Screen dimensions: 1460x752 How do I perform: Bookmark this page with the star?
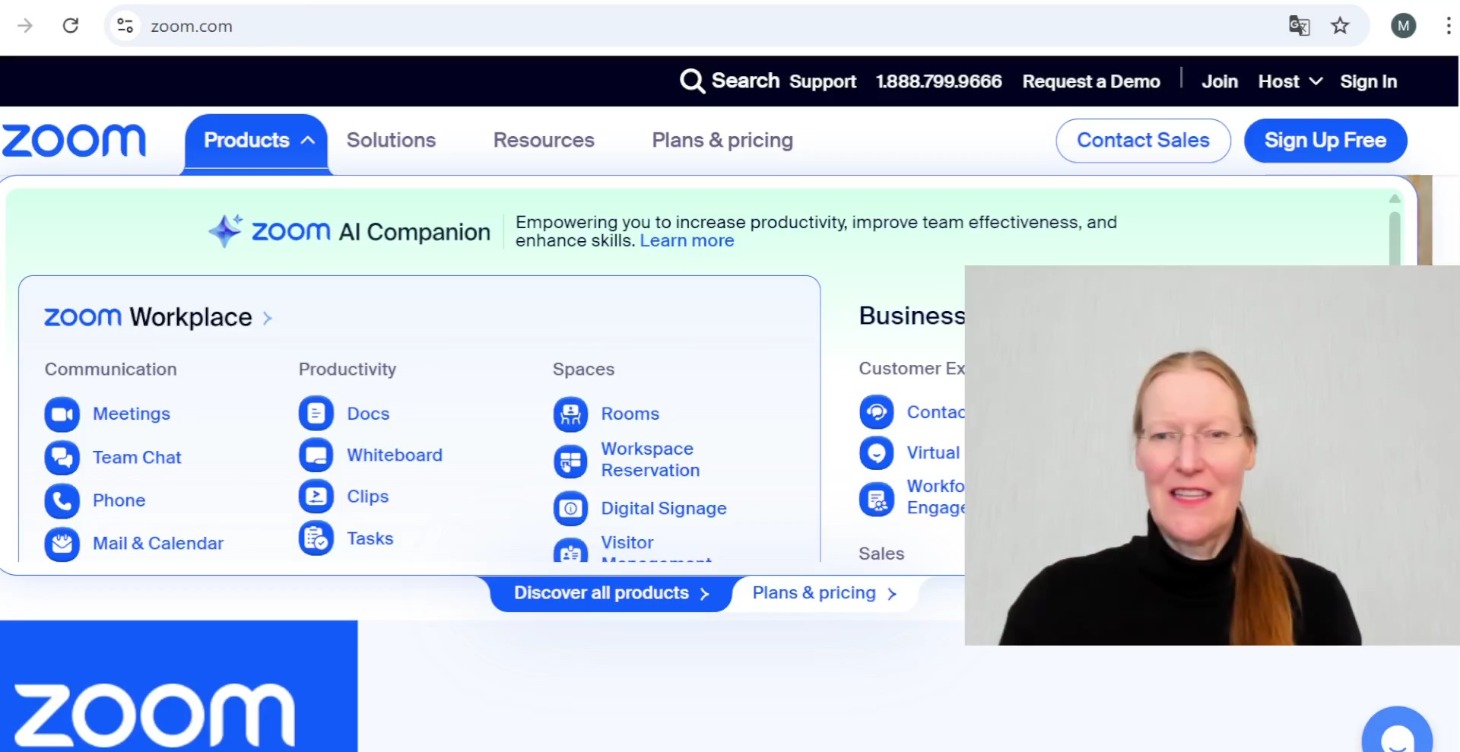click(x=1340, y=26)
